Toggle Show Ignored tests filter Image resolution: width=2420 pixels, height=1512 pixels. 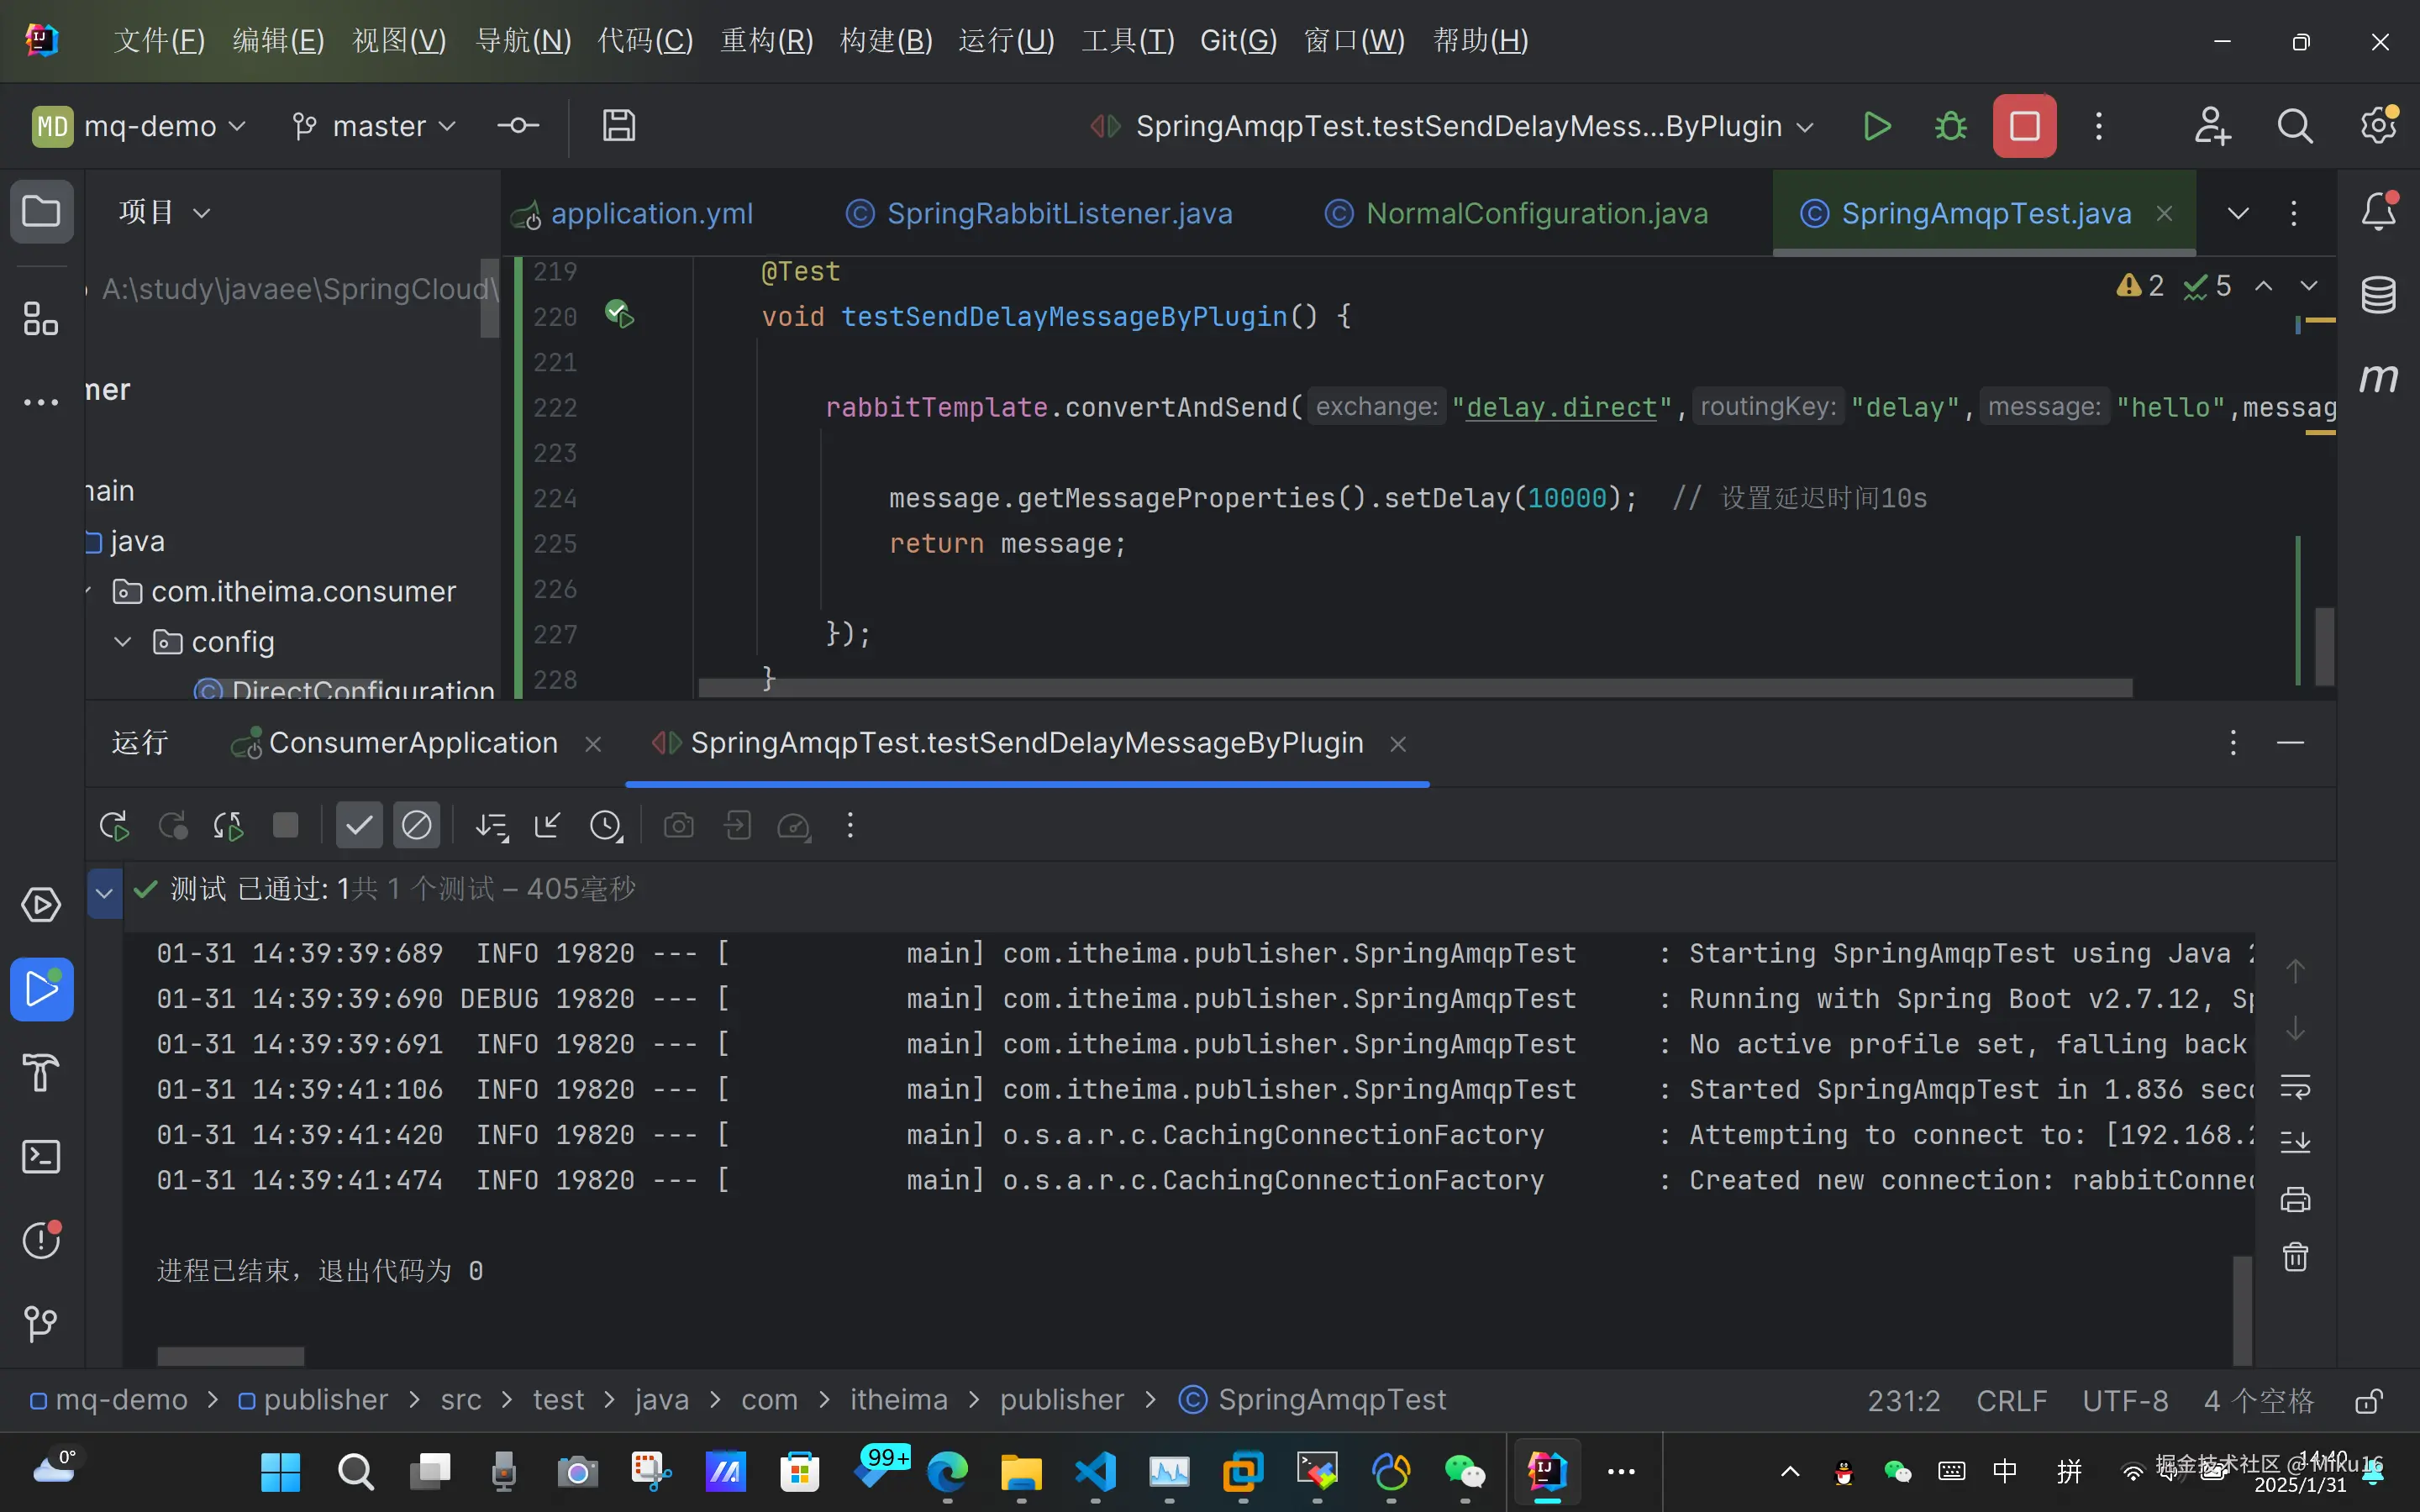tap(416, 826)
